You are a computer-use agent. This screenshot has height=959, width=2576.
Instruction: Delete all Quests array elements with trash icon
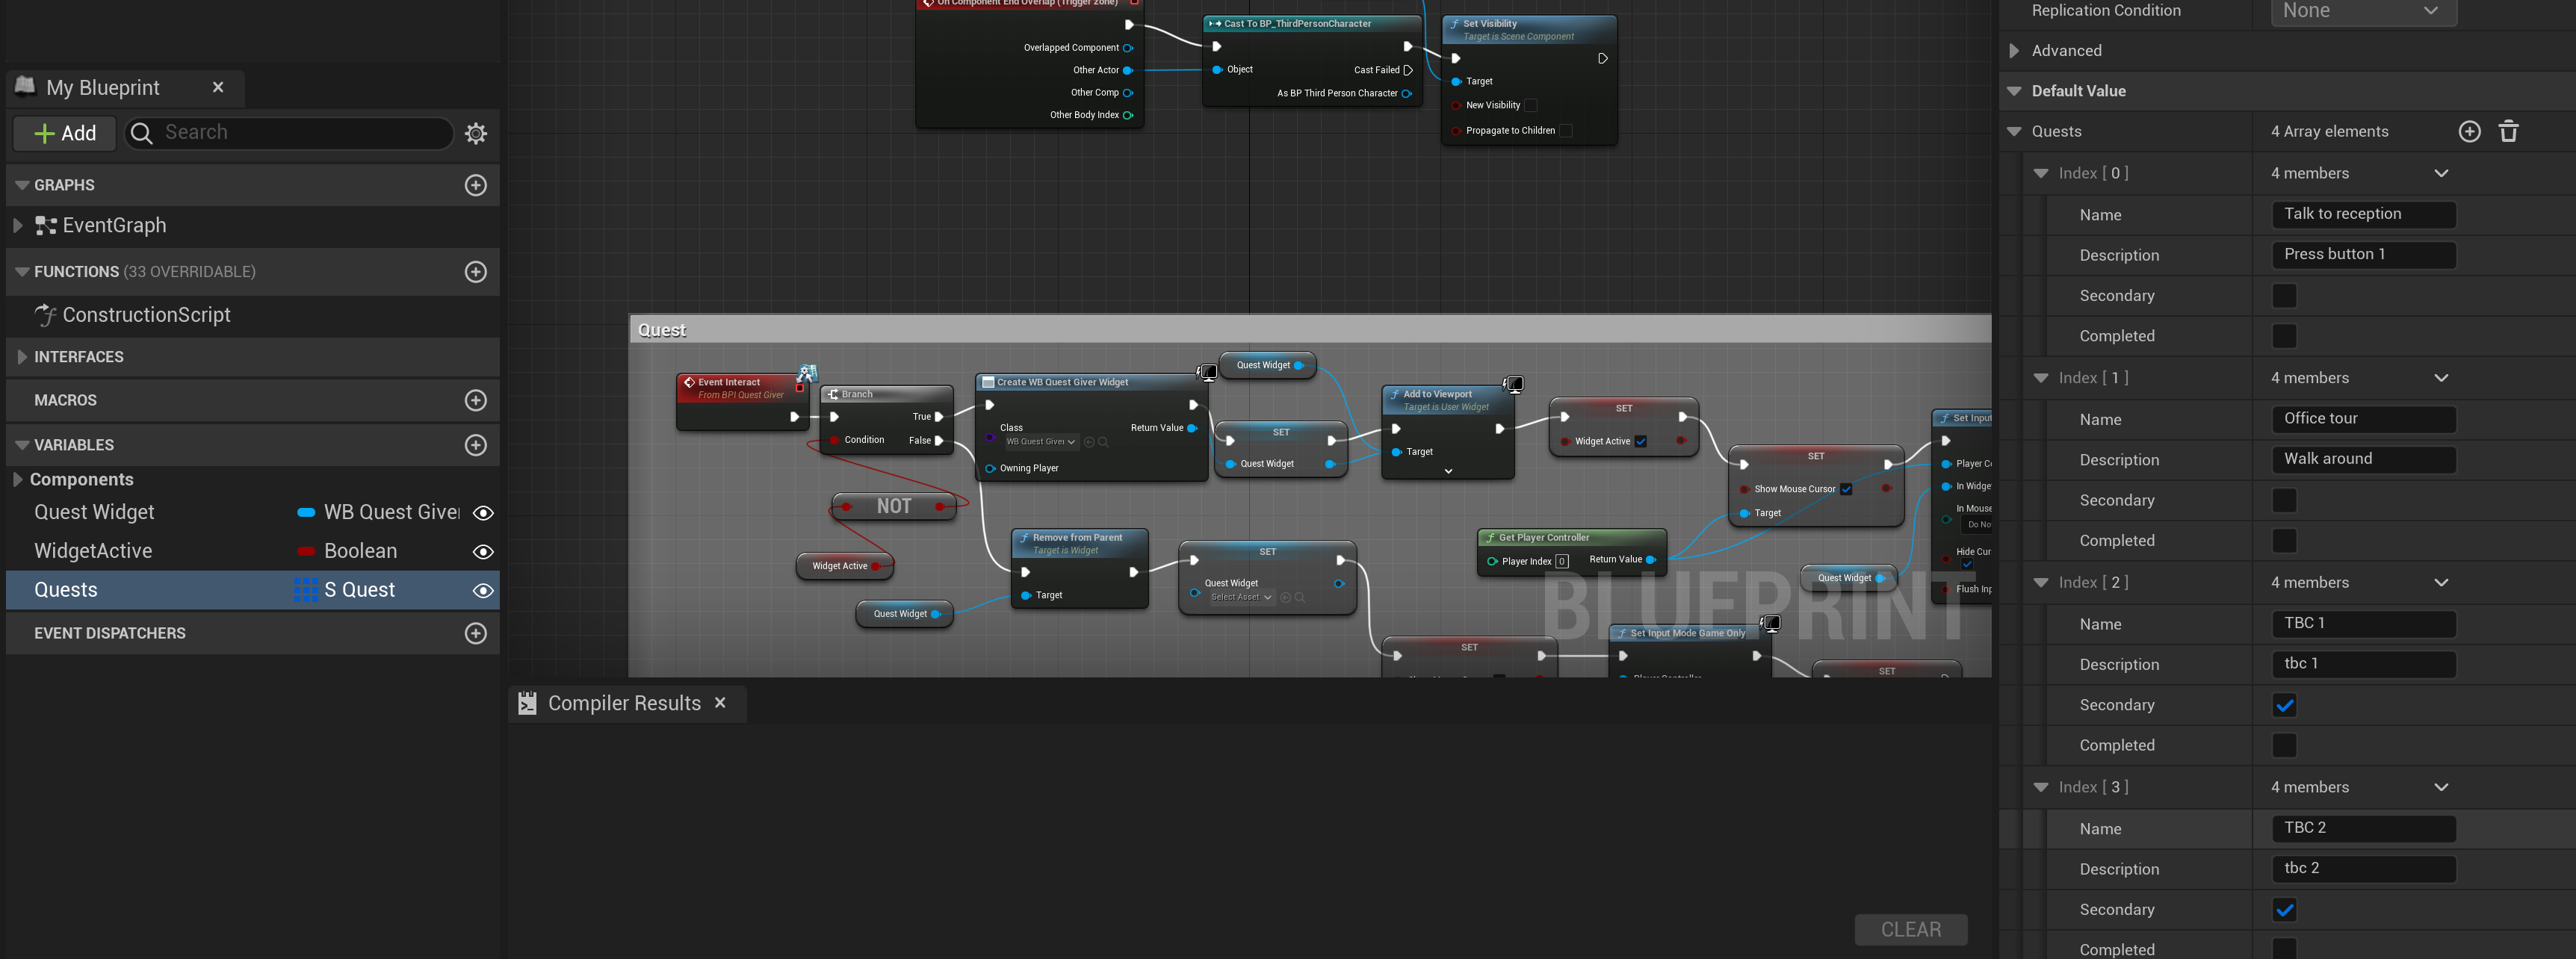pos(2508,132)
